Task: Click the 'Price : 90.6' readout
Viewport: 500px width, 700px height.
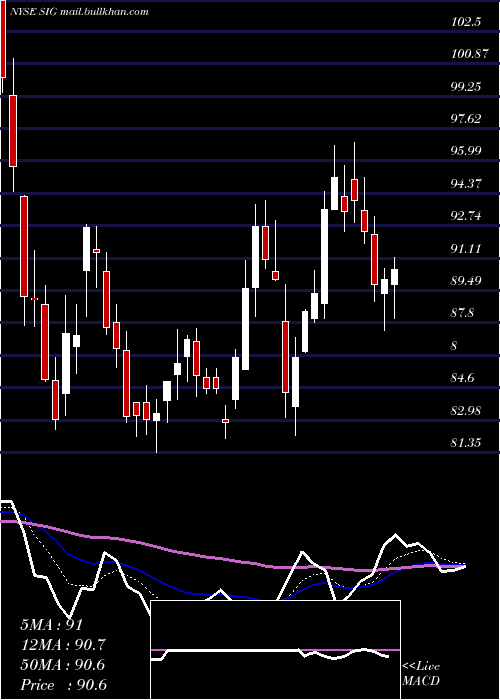Action: pyautogui.click(x=64, y=685)
